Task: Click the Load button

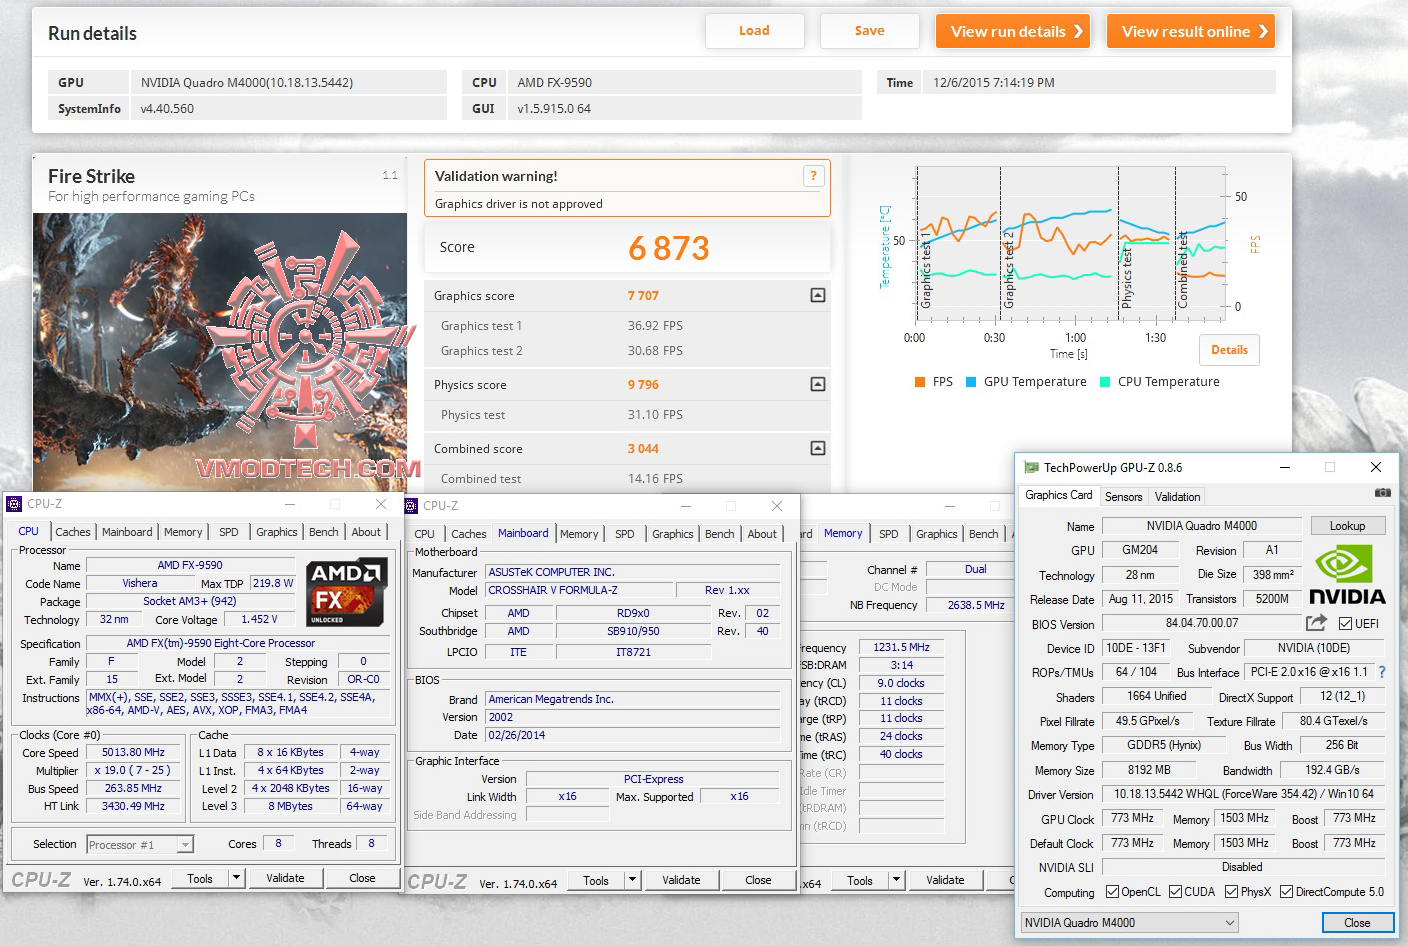Action: coord(754,31)
